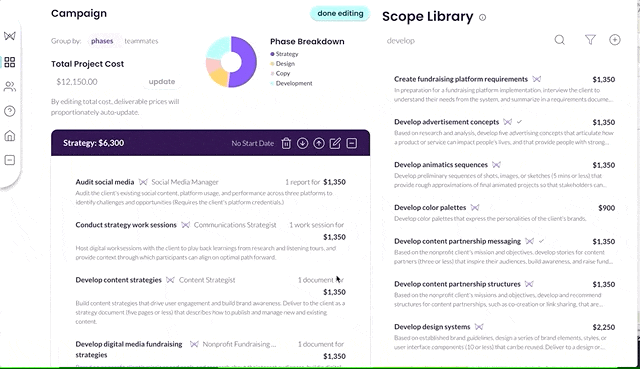Screen dimensions: 640x369
Task: Add new scope item with plus circle icon
Action: pyautogui.click(x=615, y=40)
